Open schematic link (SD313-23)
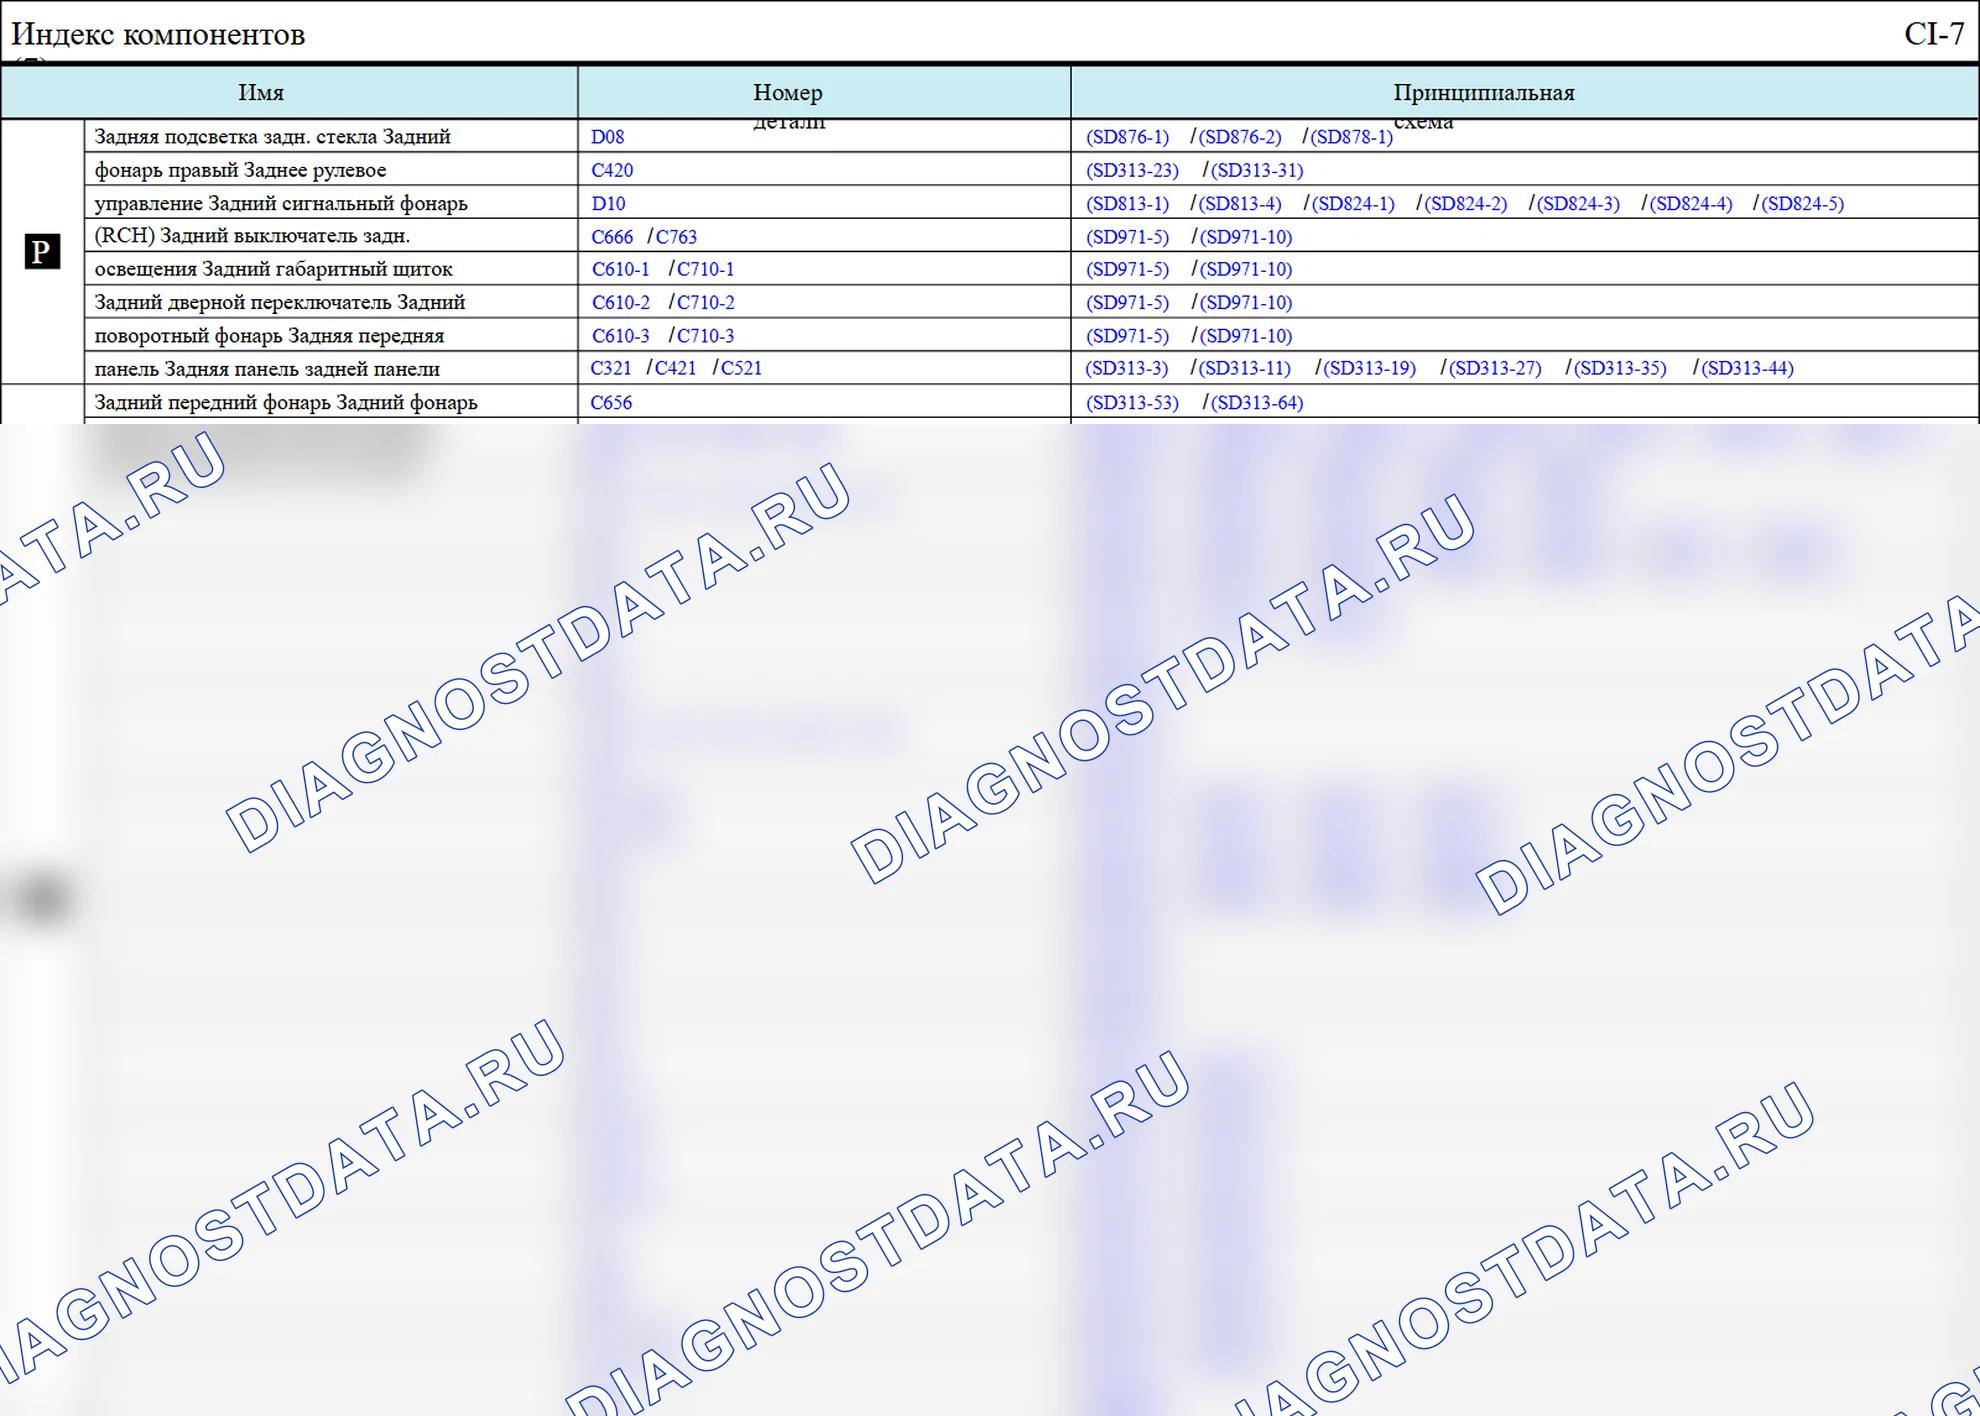This screenshot has width=1980, height=1416. [1133, 170]
